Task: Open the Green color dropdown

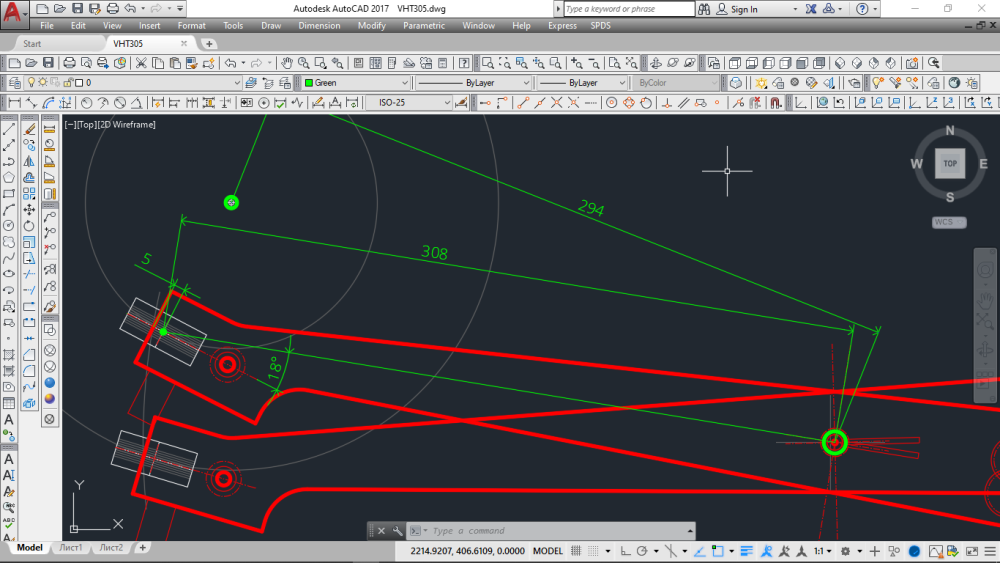Action: pos(356,83)
